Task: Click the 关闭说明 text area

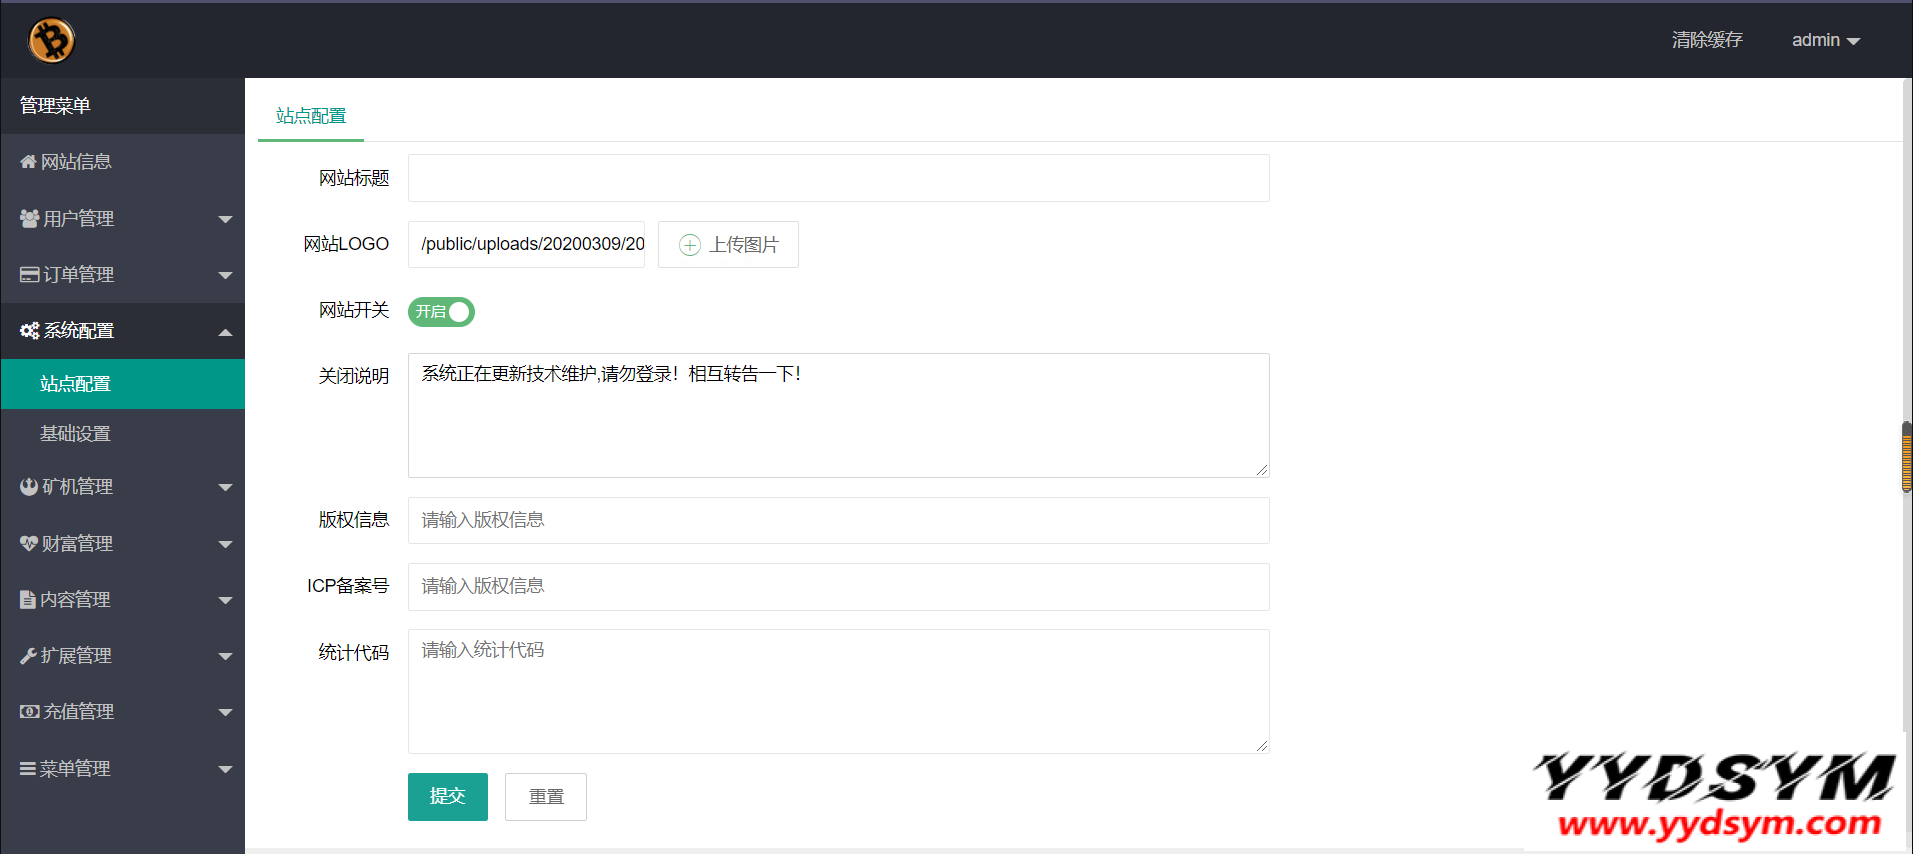Action: 839,415
